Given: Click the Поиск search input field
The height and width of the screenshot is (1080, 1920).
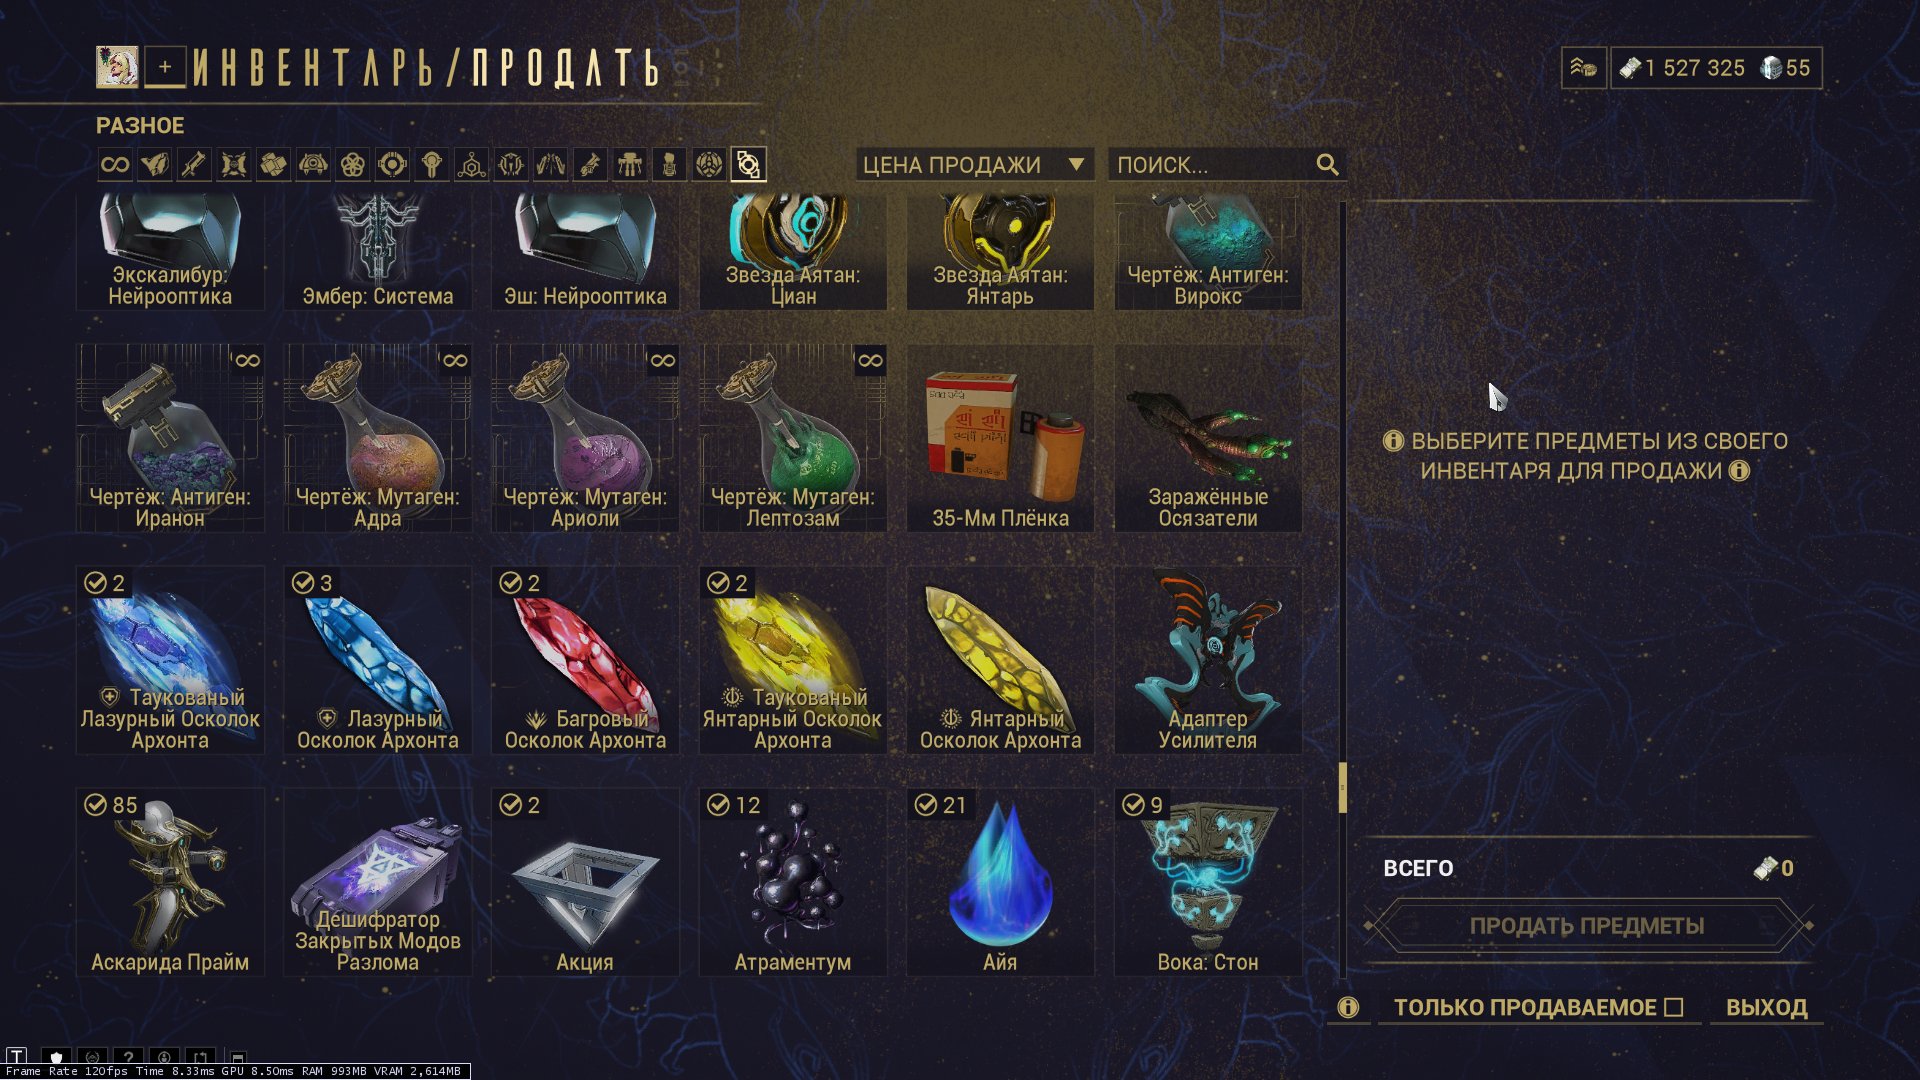Looking at the screenshot, I should 1210,164.
